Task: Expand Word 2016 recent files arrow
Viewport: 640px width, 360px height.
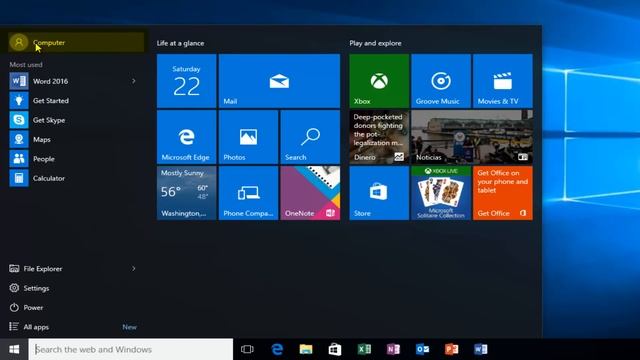Action: 134,81
